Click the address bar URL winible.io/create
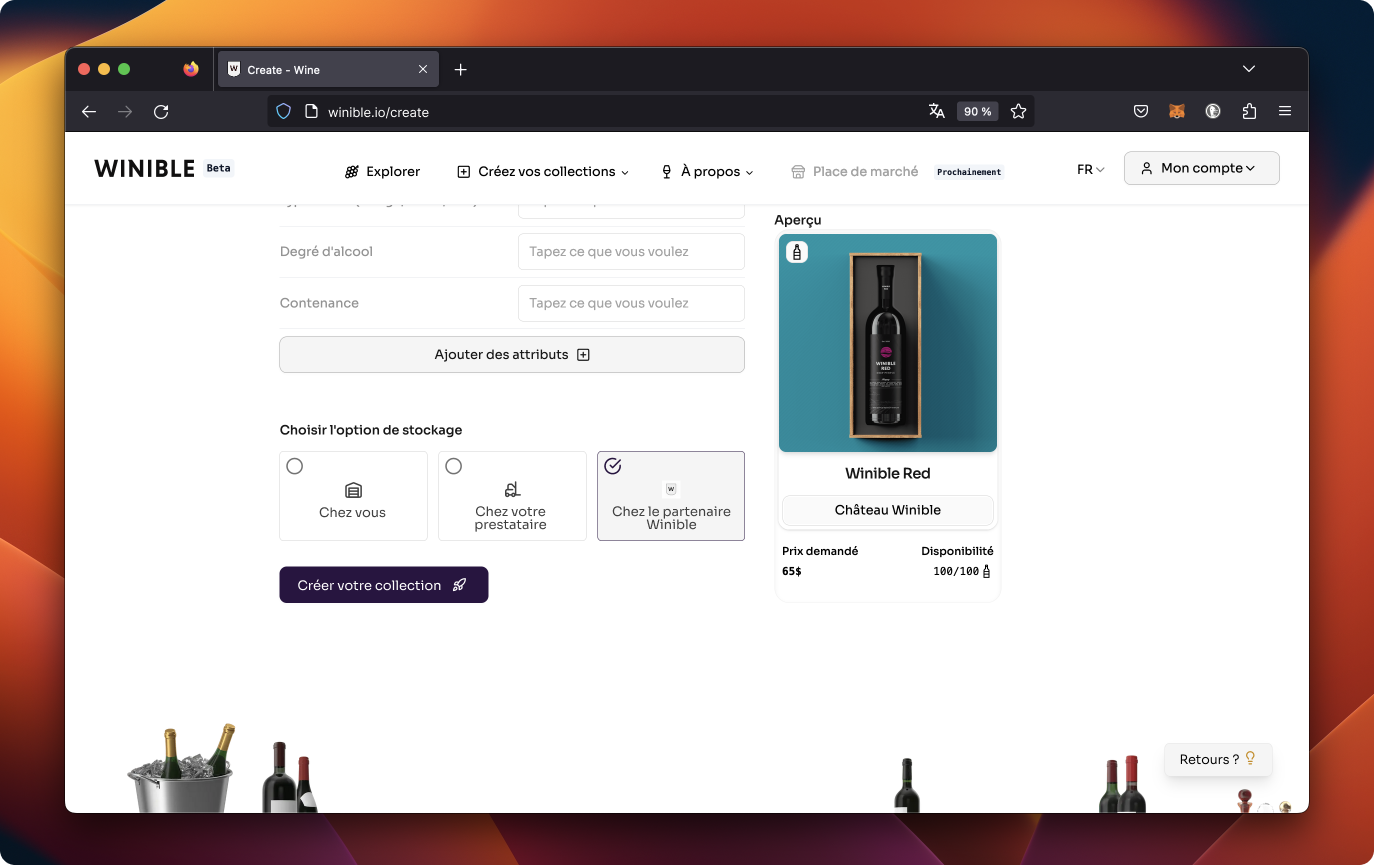The width and height of the screenshot is (1374, 865). [x=379, y=112]
